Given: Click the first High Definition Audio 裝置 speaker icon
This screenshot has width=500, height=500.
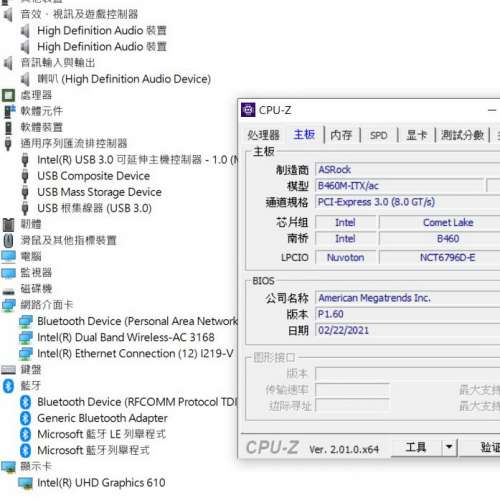Looking at the screenshot, I should click(x=25, y=31).
